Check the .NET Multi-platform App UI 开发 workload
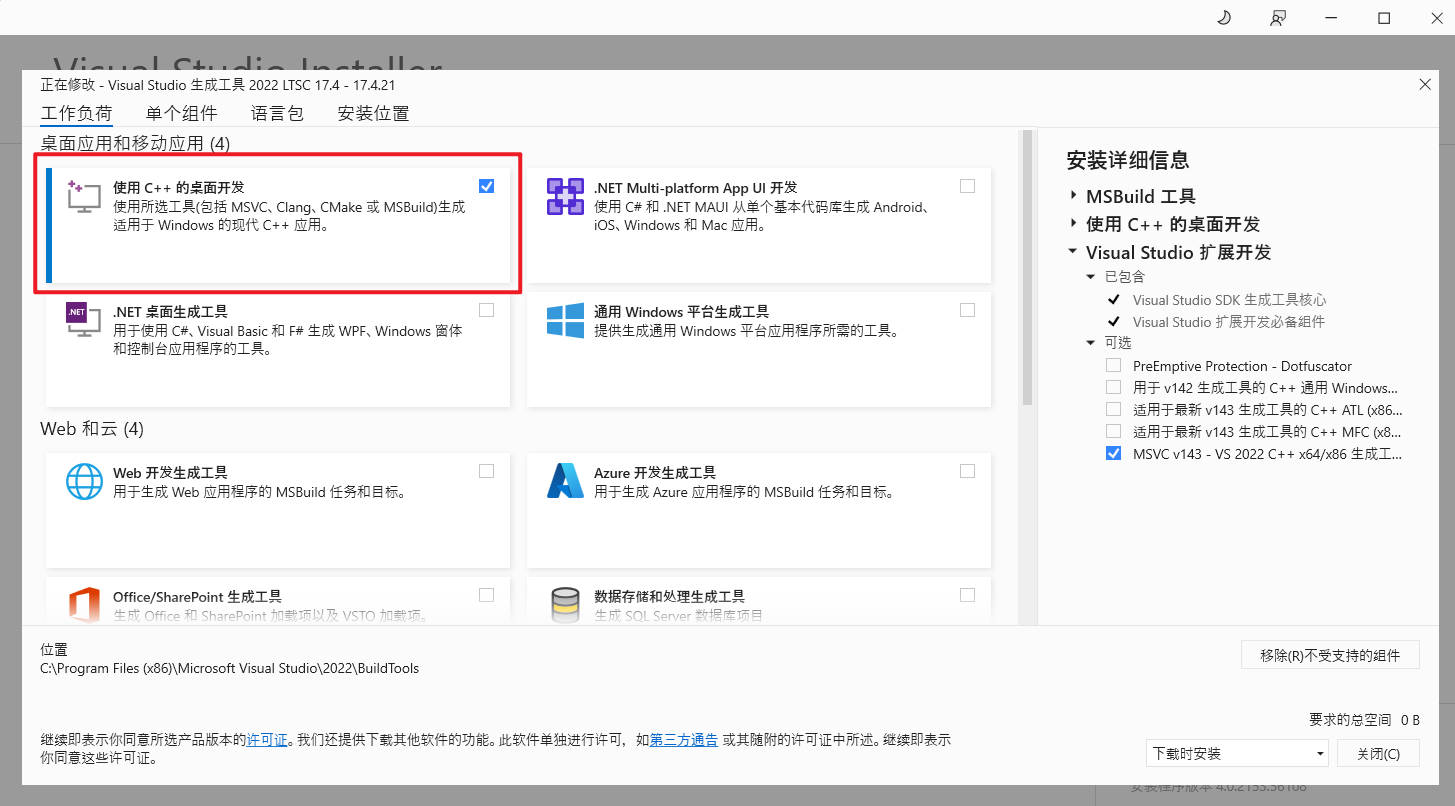 pyautogui.click(x=967, y=186)
